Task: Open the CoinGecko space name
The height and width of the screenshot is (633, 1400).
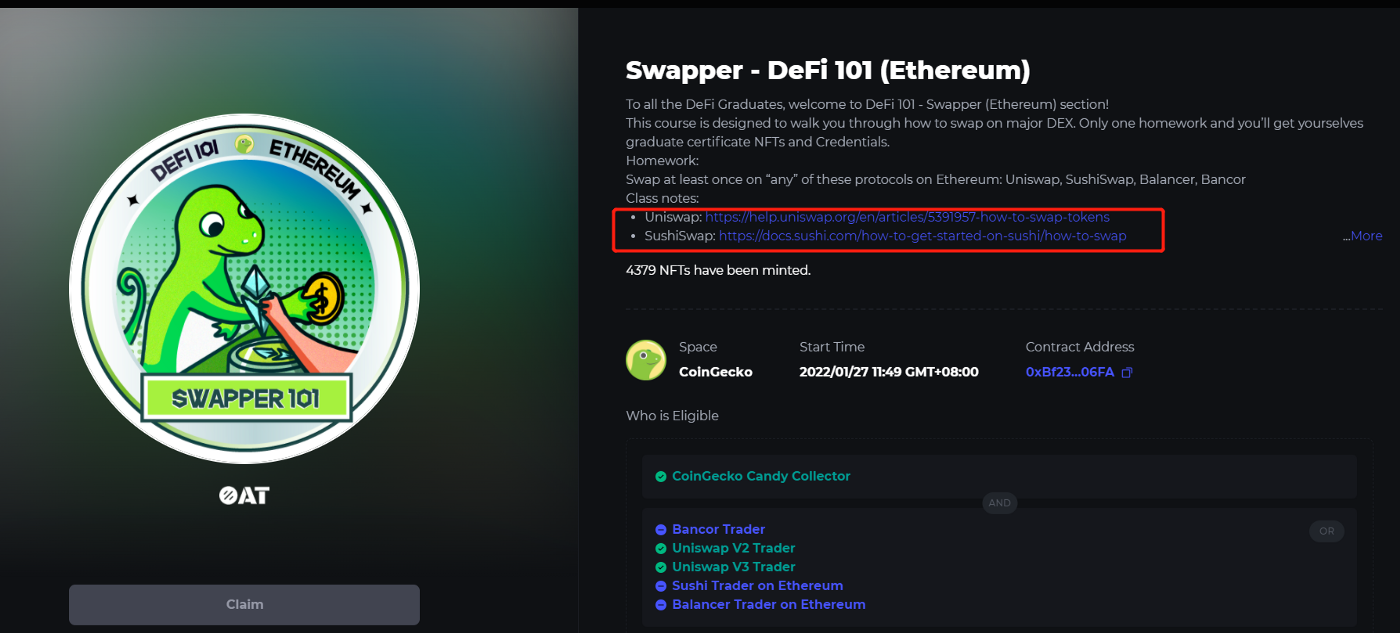Action: 715,372
